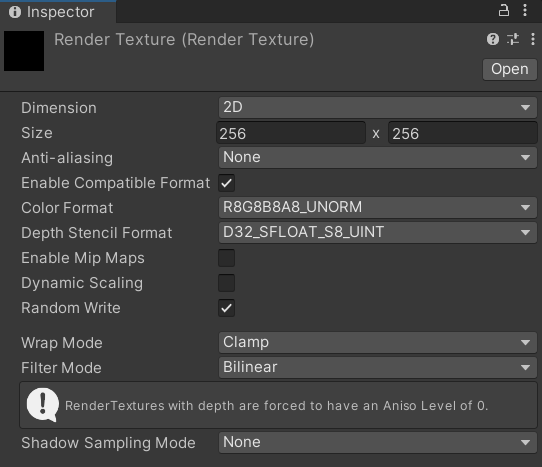Open the Depth Stencil Format dropdown
This screenshot has width=542, height=467.
(x=377, y=232)
